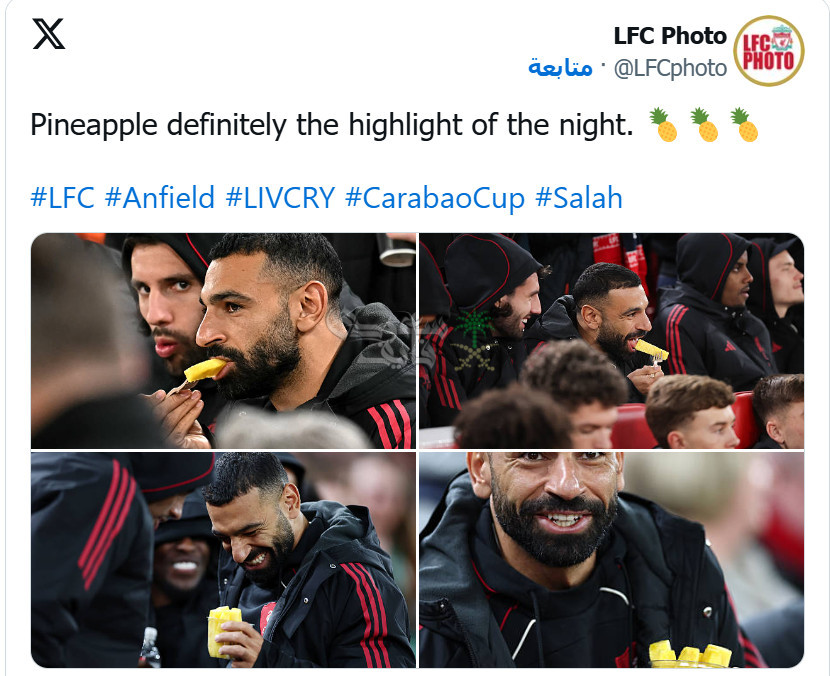Open the #LFC hashtag

click(x=62, y=198)
